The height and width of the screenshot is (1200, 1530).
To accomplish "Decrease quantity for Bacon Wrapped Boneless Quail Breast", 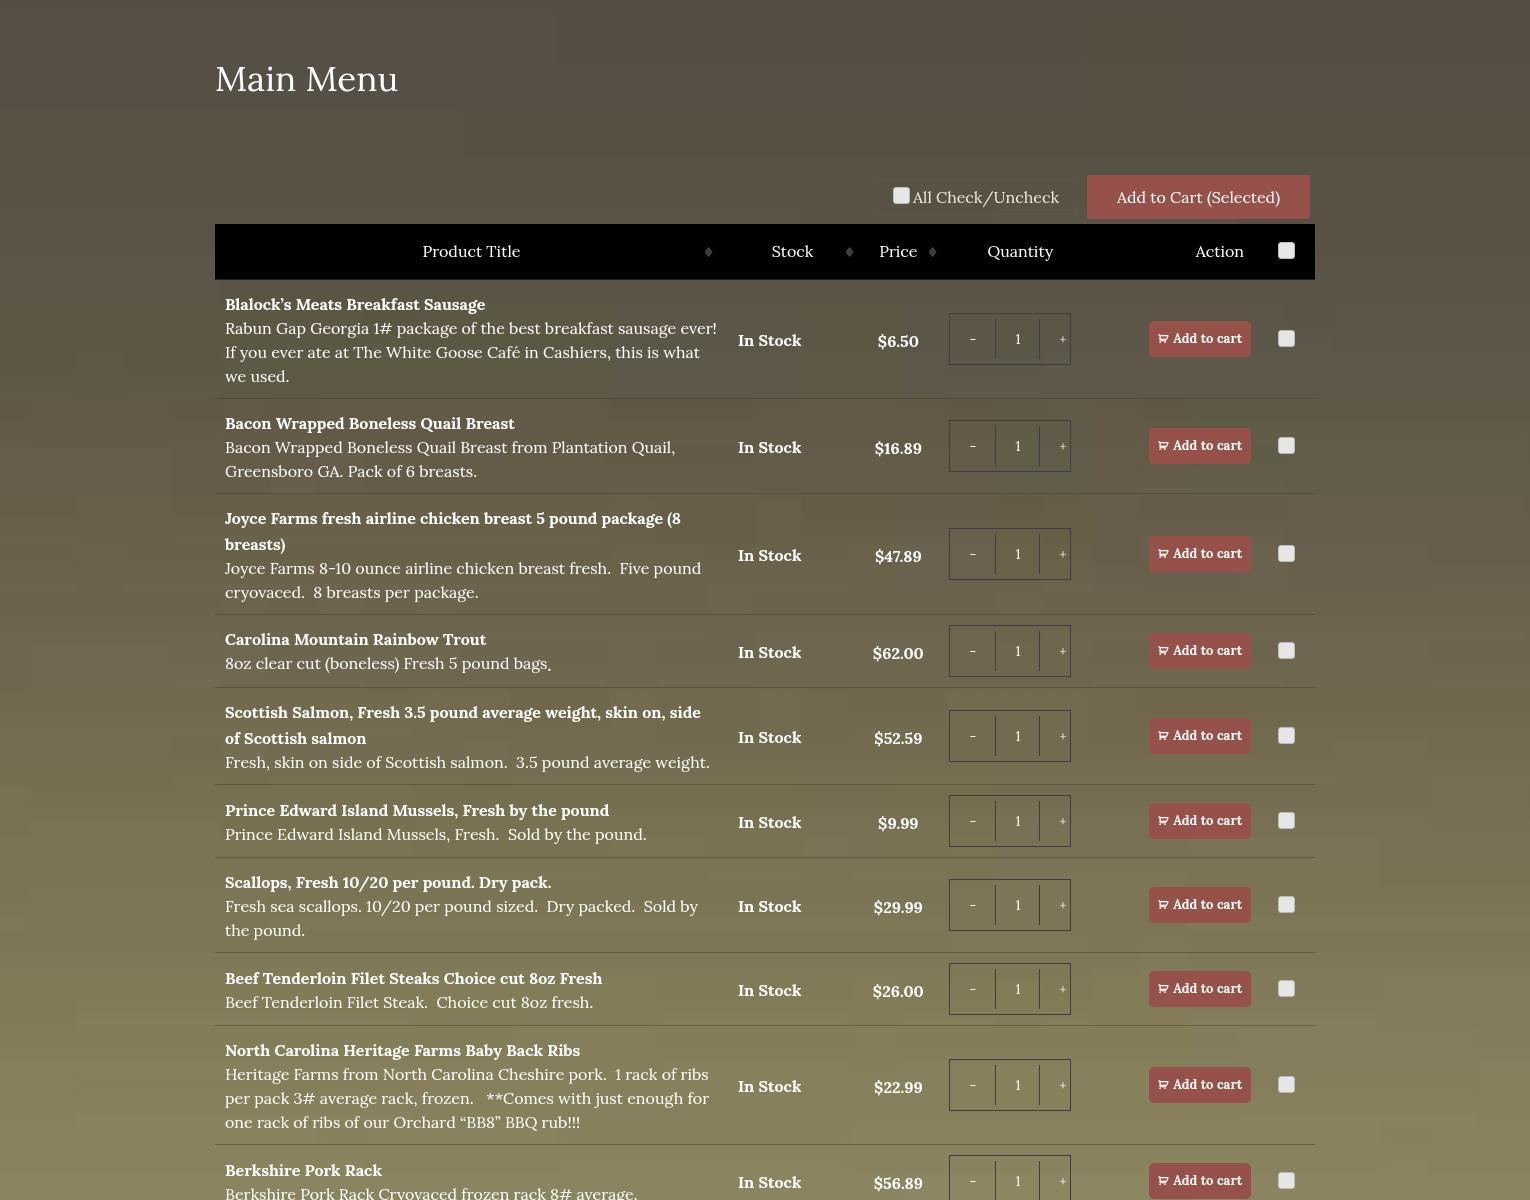I will point(972,446).
